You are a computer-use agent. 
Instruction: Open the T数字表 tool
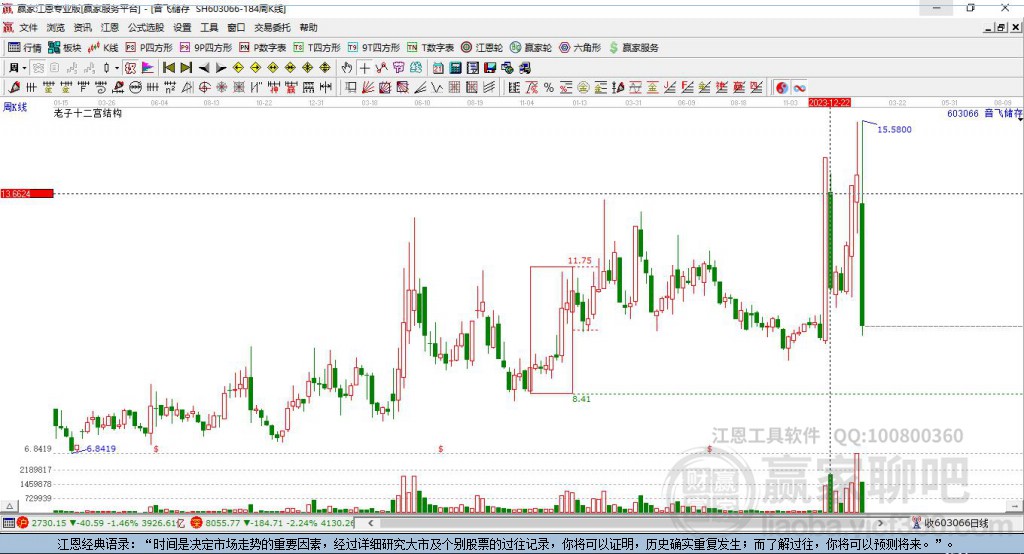pyautogui.click(x=430, y=48)
